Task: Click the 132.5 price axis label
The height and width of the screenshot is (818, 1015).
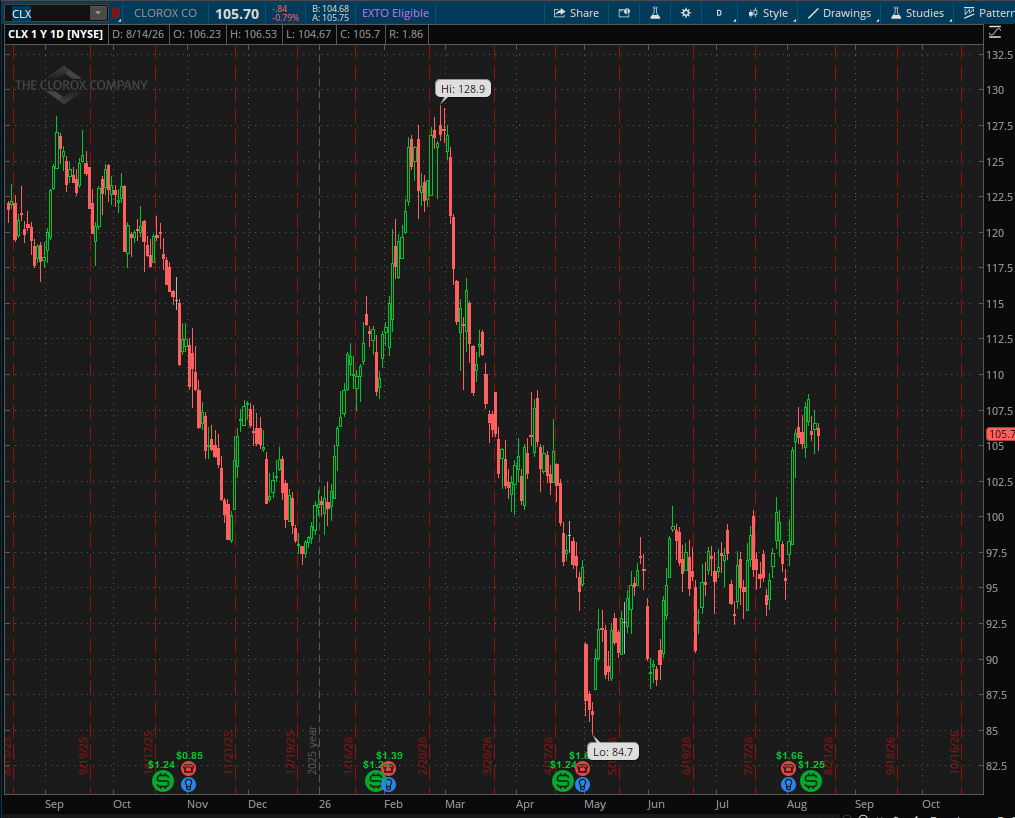Action: [x=999, y=55]
